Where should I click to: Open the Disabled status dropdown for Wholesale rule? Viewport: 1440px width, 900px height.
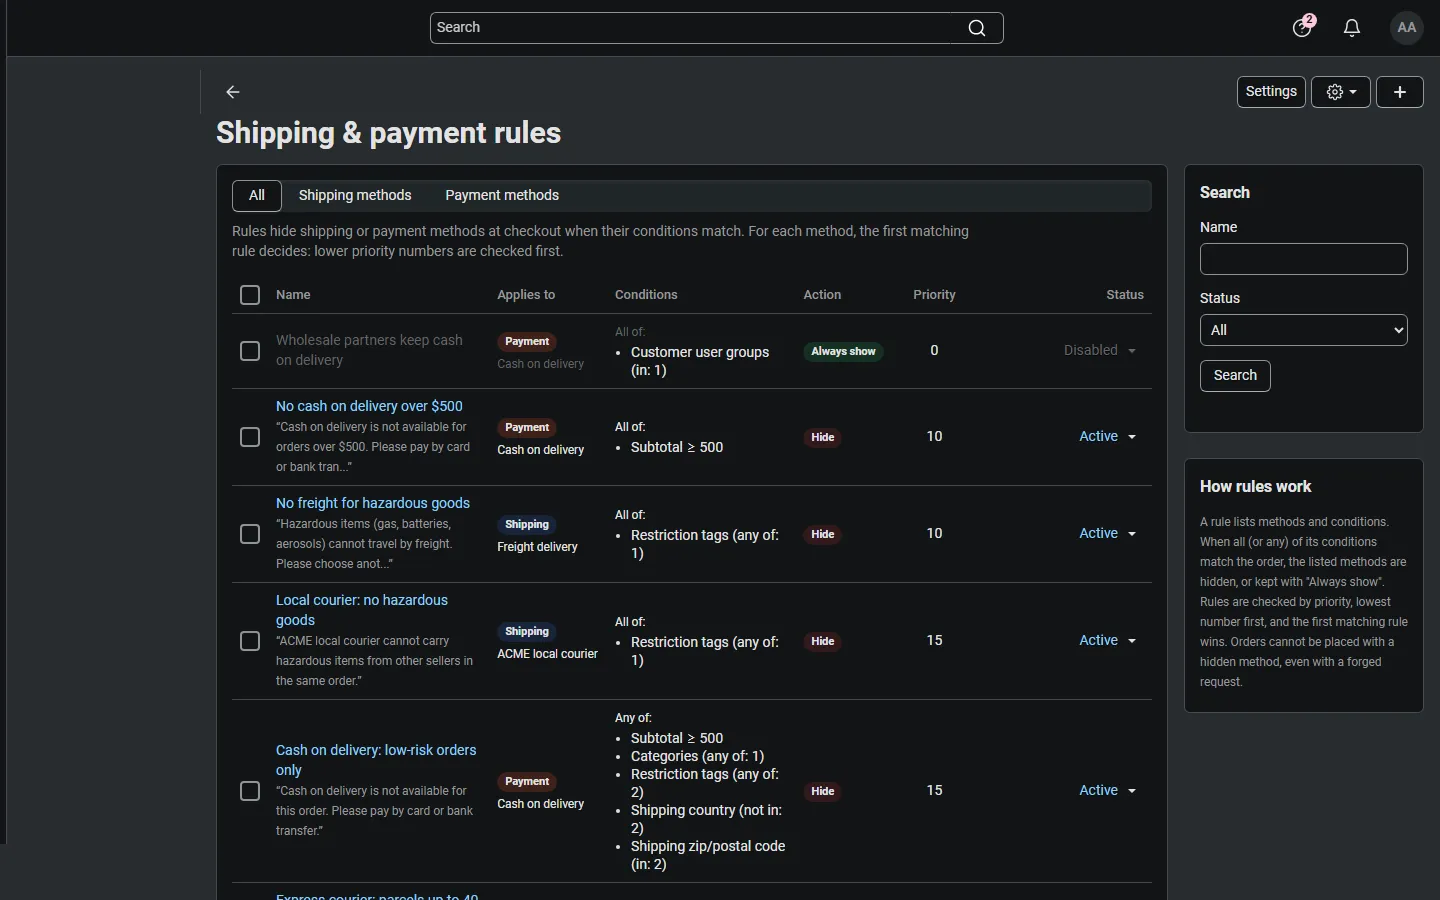(x=1100, y=351)
